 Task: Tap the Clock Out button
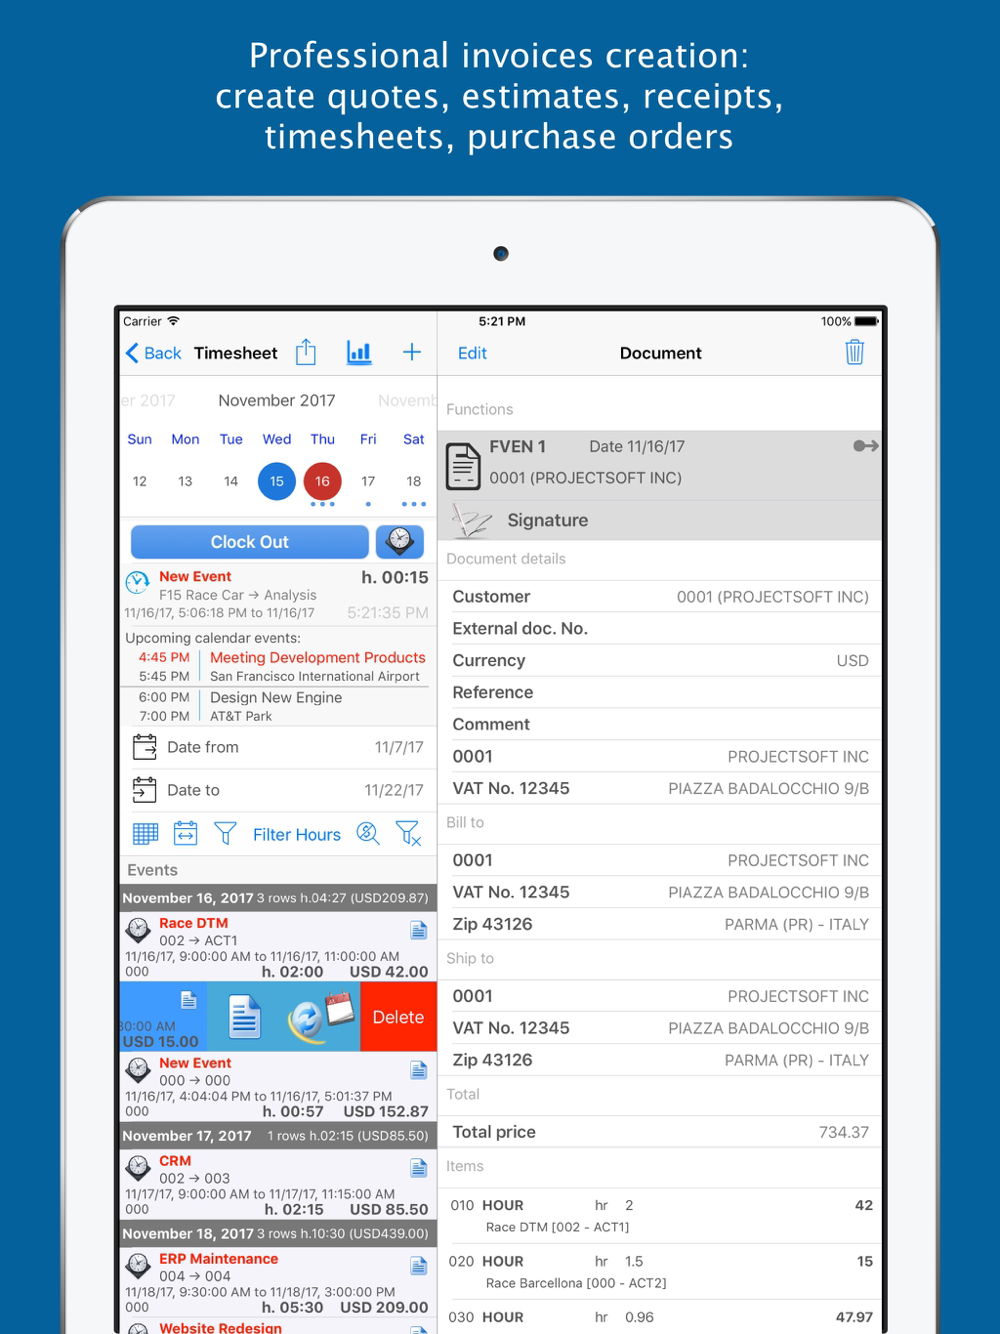click(x=249, y=542)
